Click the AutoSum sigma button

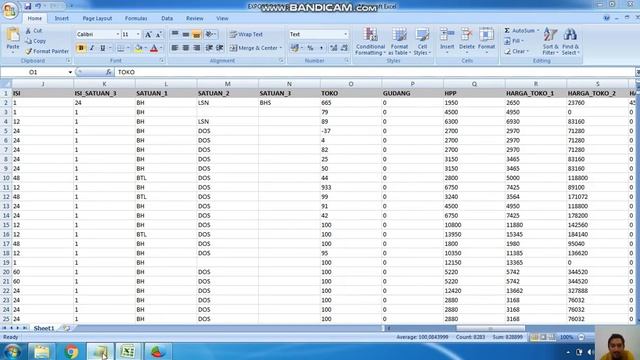(521, 31)
